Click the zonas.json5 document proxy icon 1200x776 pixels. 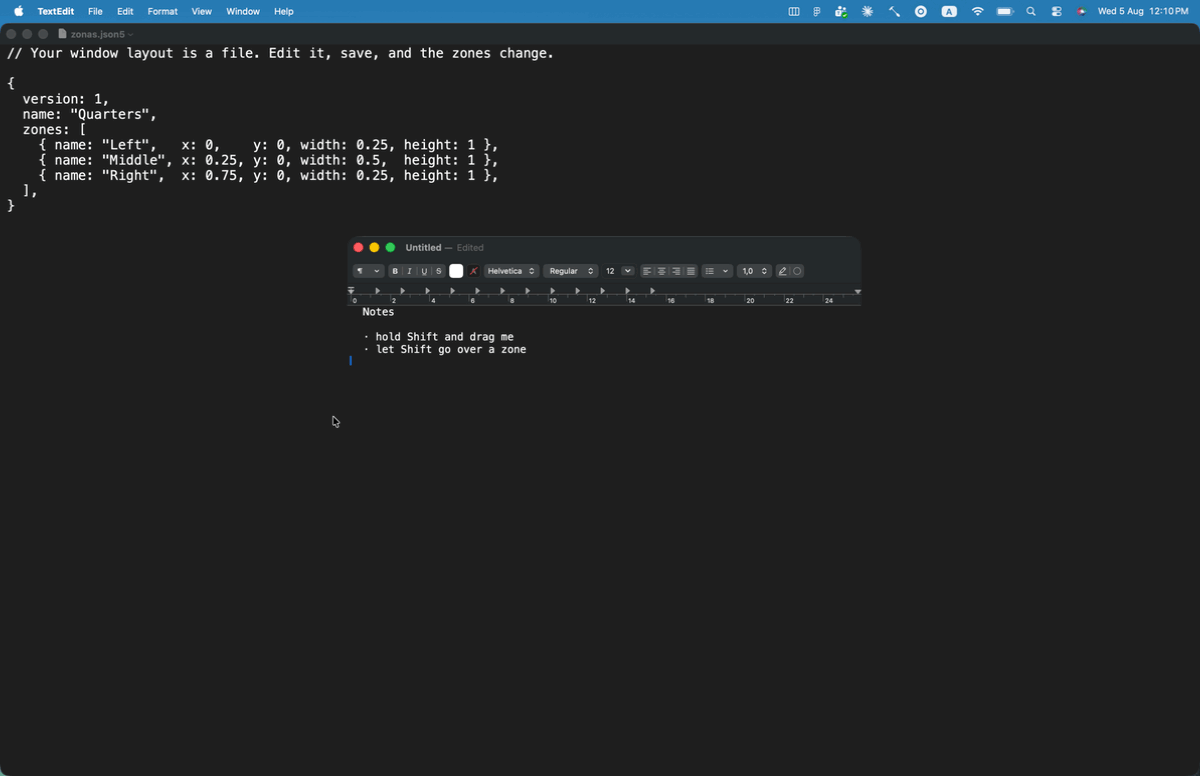point(63,34)
